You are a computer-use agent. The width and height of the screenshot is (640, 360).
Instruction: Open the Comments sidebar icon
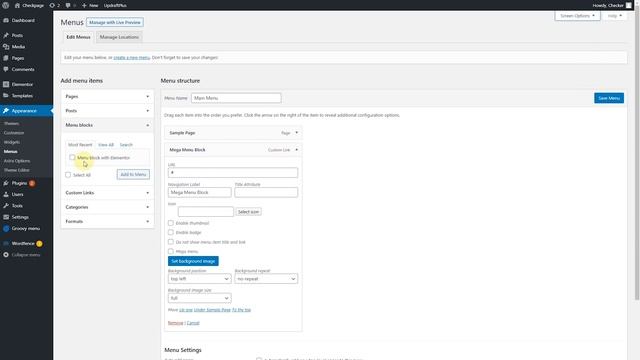tap(6, 69)
